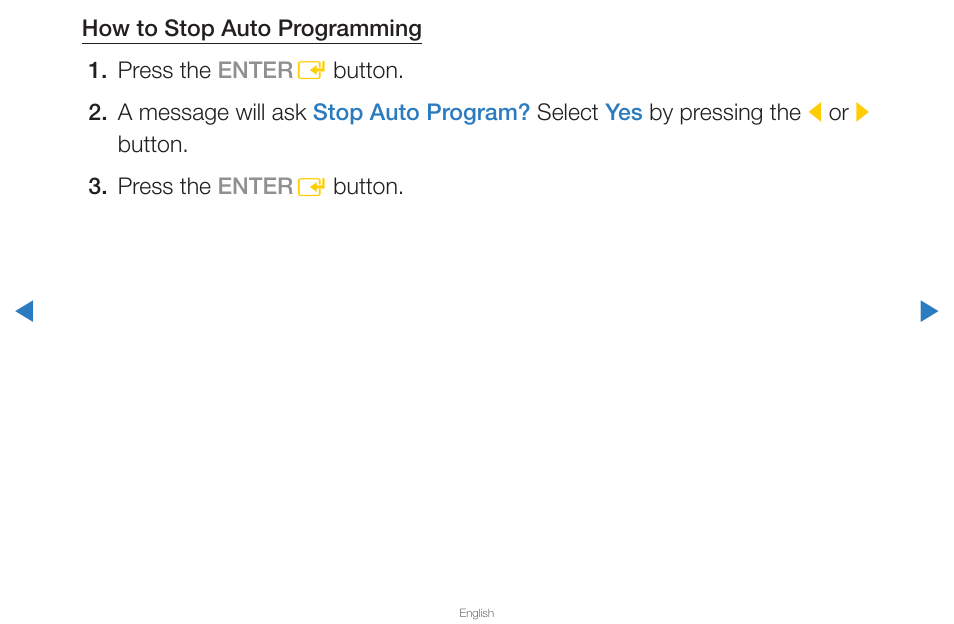
Task: Click the word 'button.' on step 2's second line
Action: coord(153,145)
